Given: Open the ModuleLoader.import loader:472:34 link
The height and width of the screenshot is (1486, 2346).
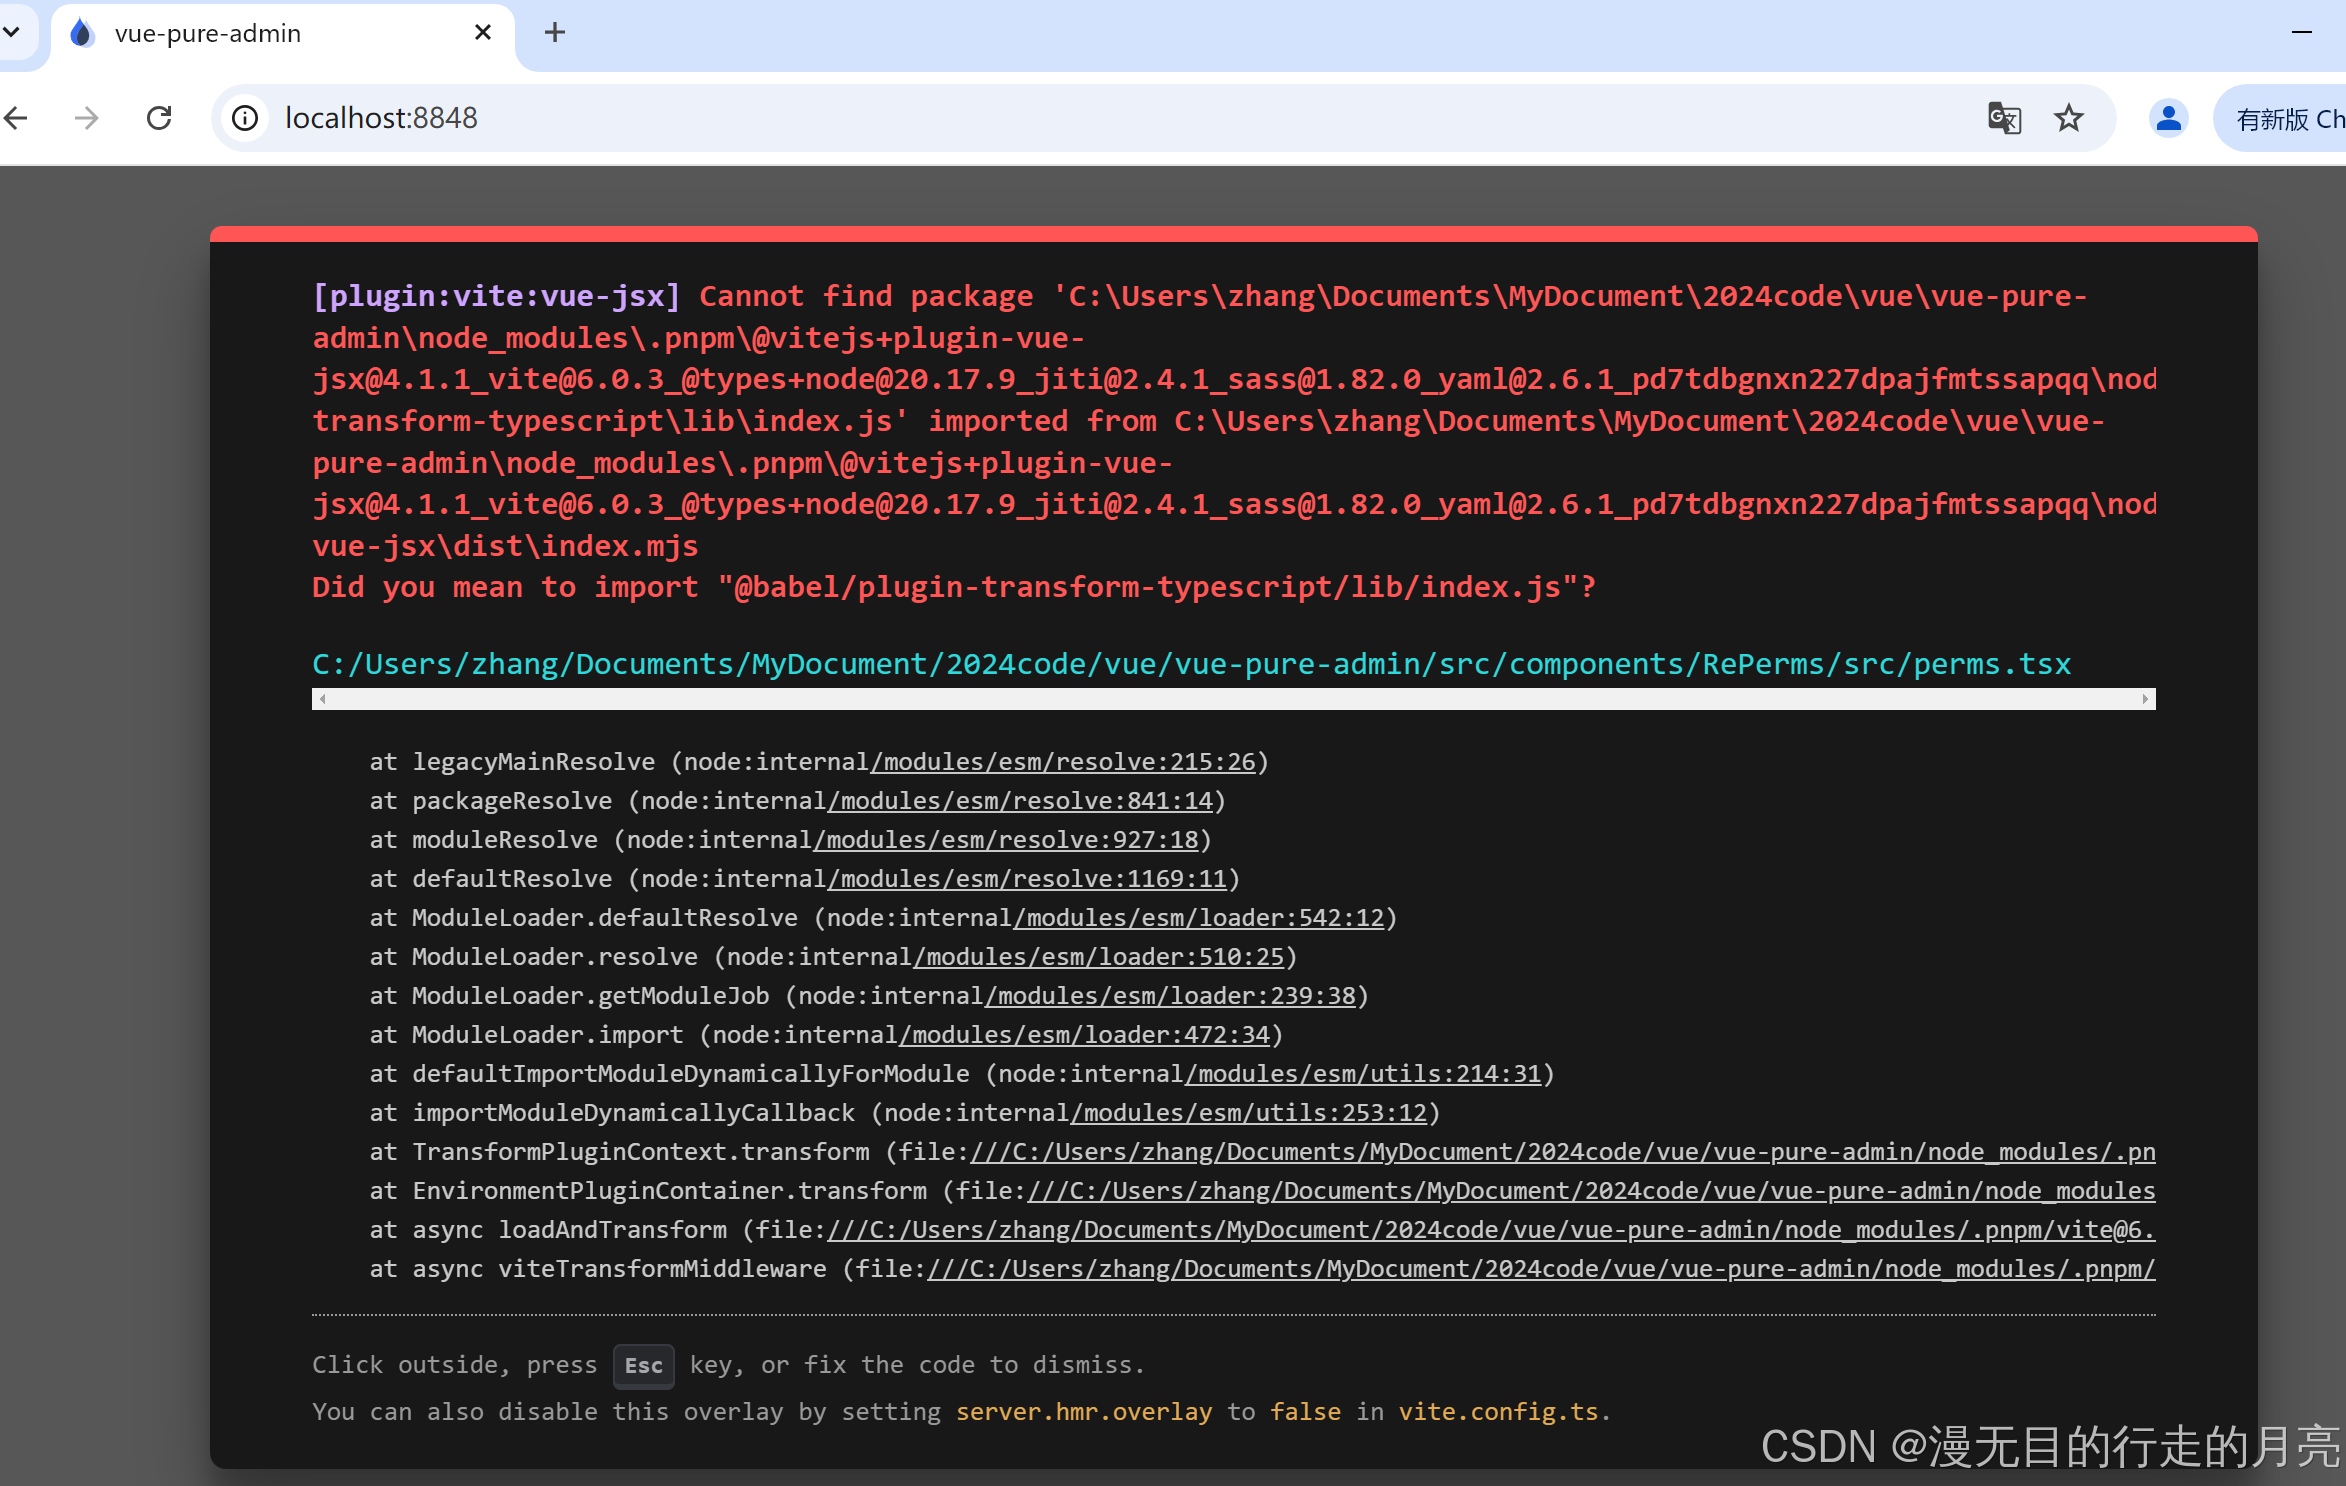Looking at the screenshot, I should (1084, 1035).
